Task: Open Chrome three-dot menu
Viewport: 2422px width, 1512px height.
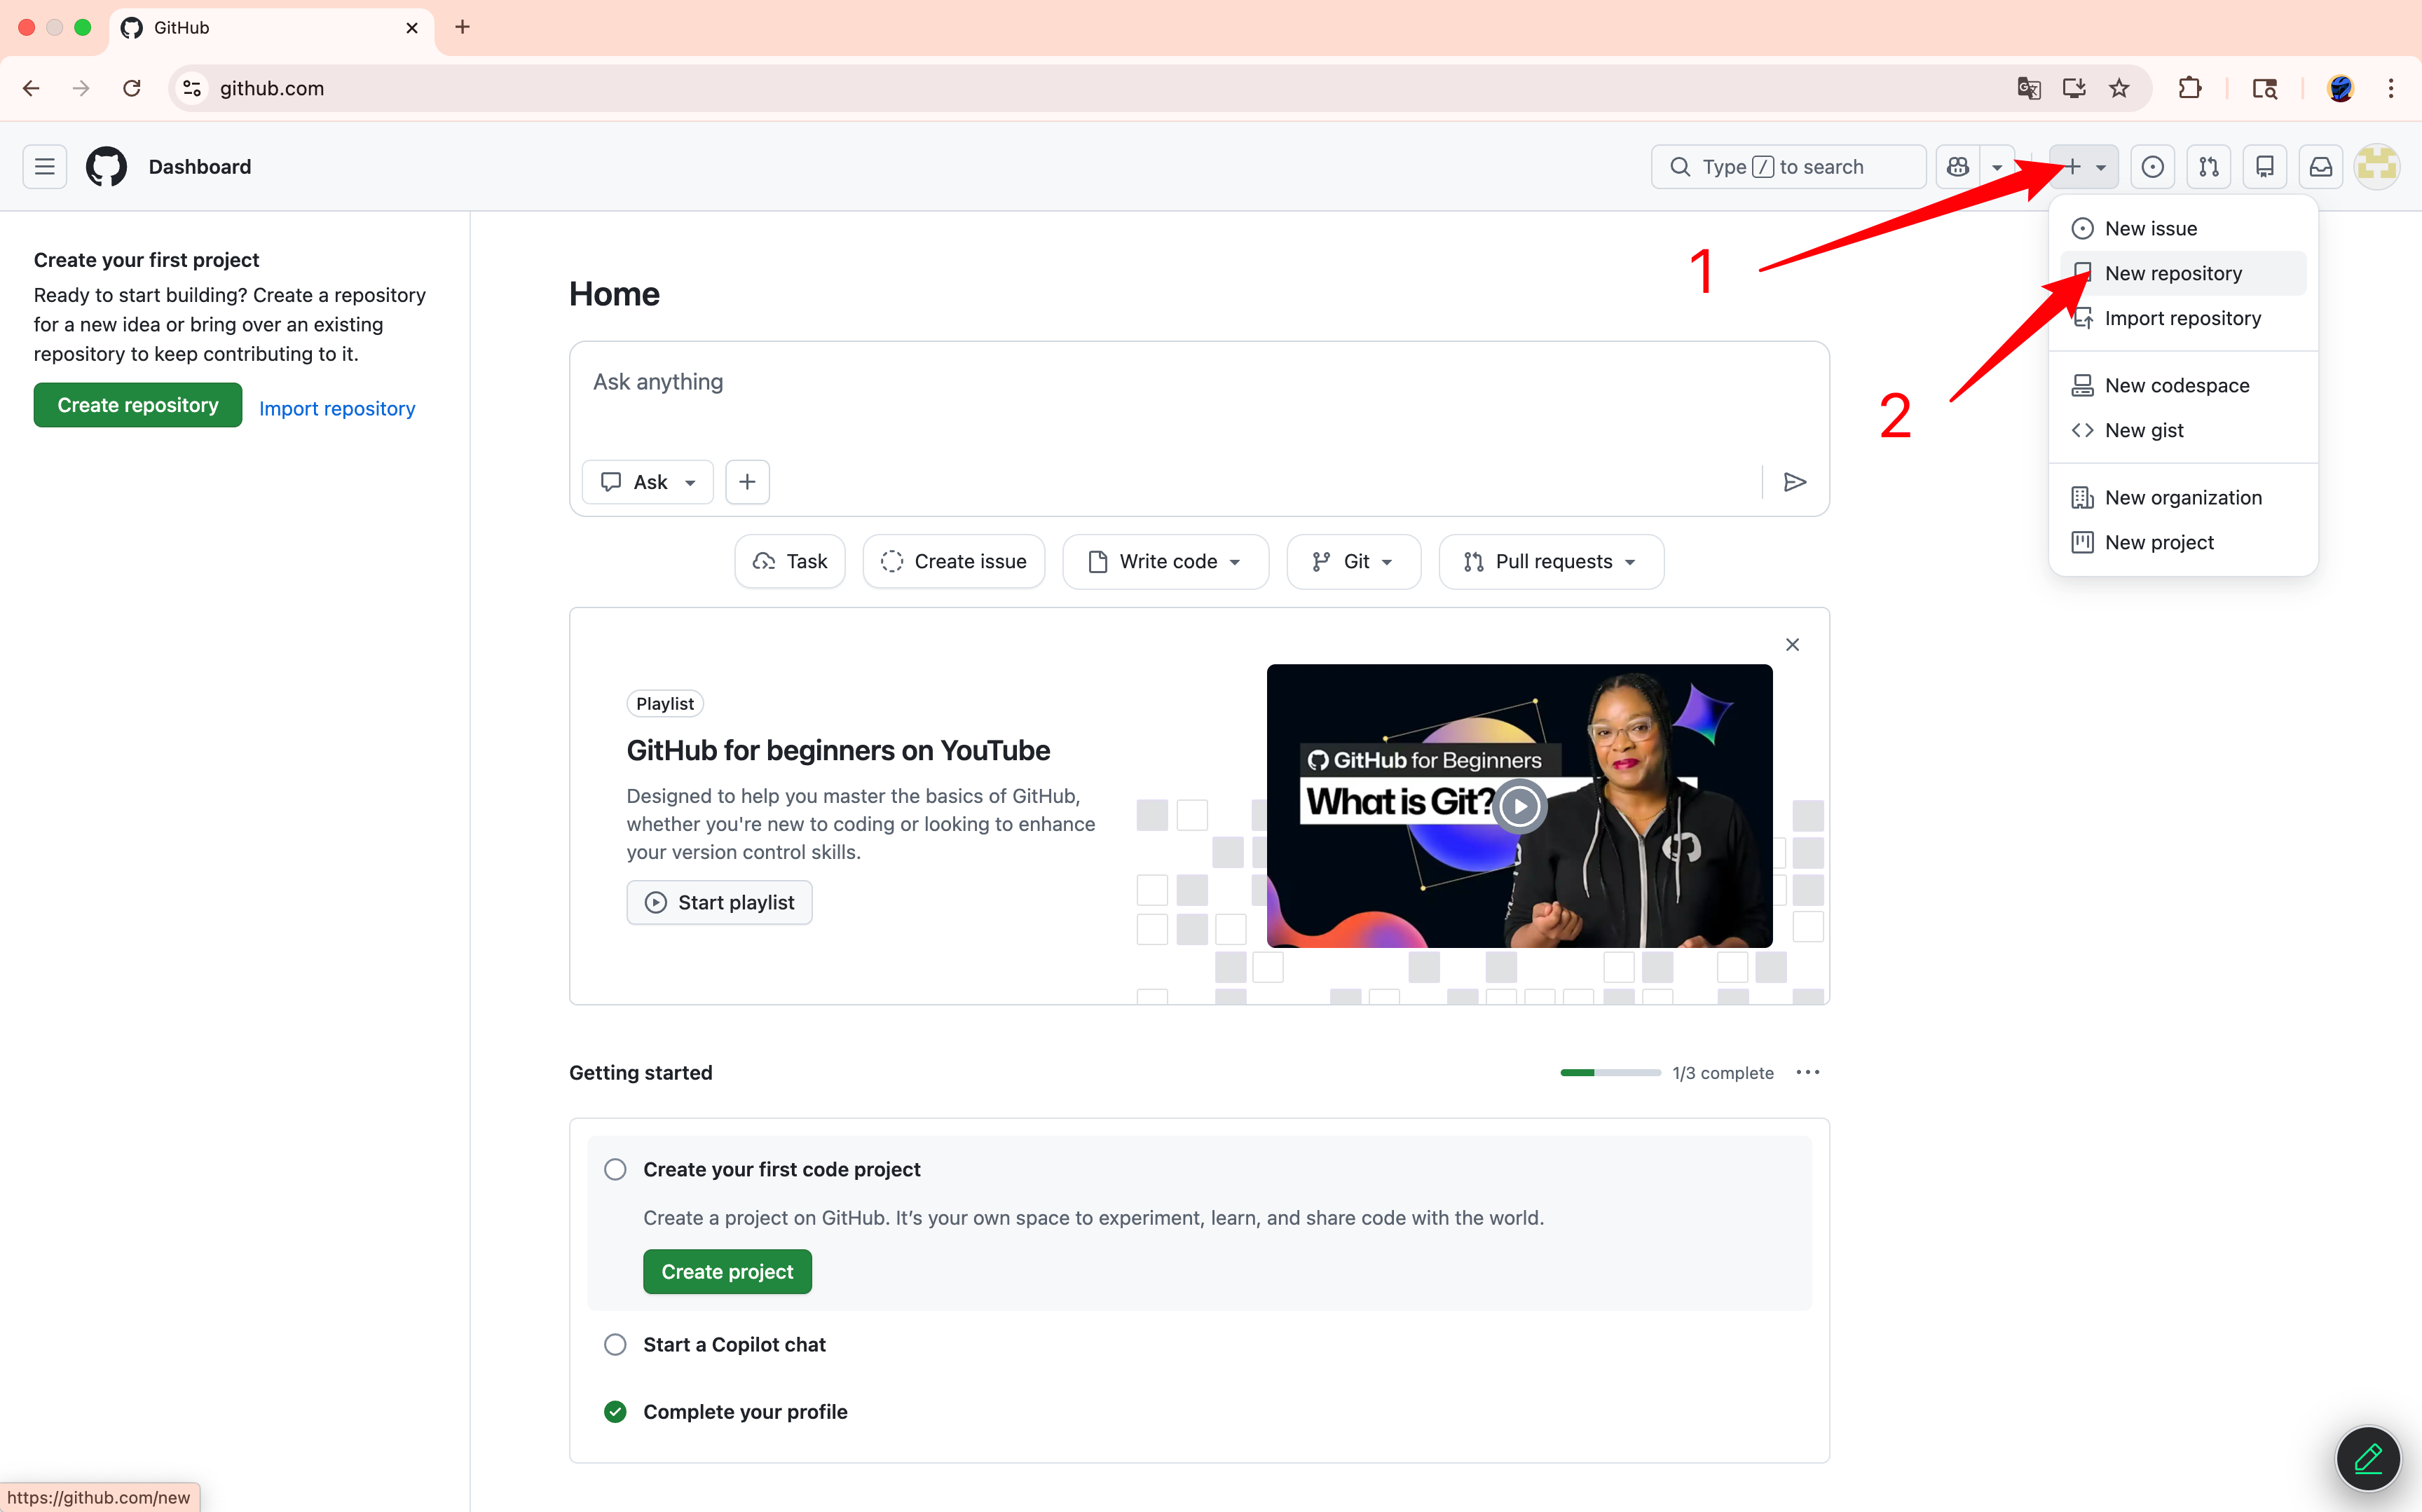Action: (2391, 88)
